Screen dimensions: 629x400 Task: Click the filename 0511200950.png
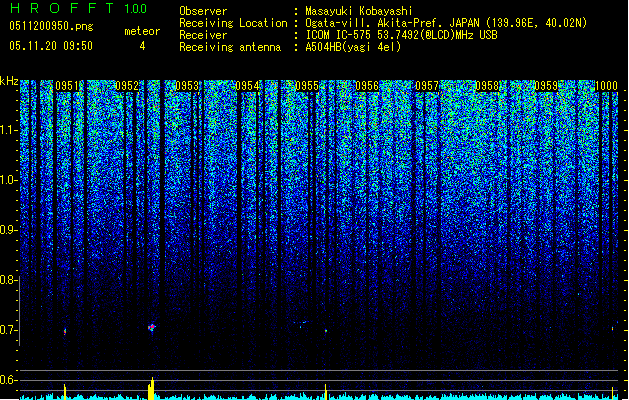[51, 26]
